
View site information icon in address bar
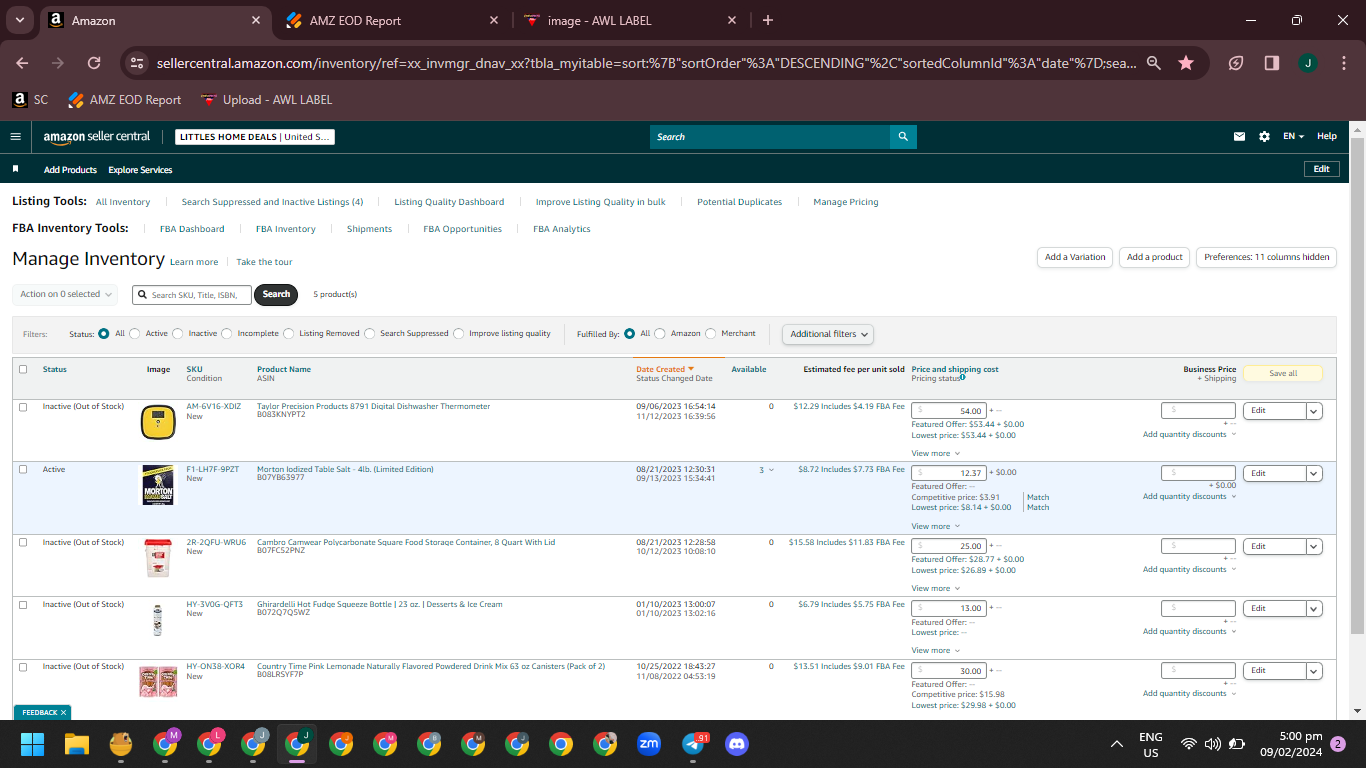(137, 63)
